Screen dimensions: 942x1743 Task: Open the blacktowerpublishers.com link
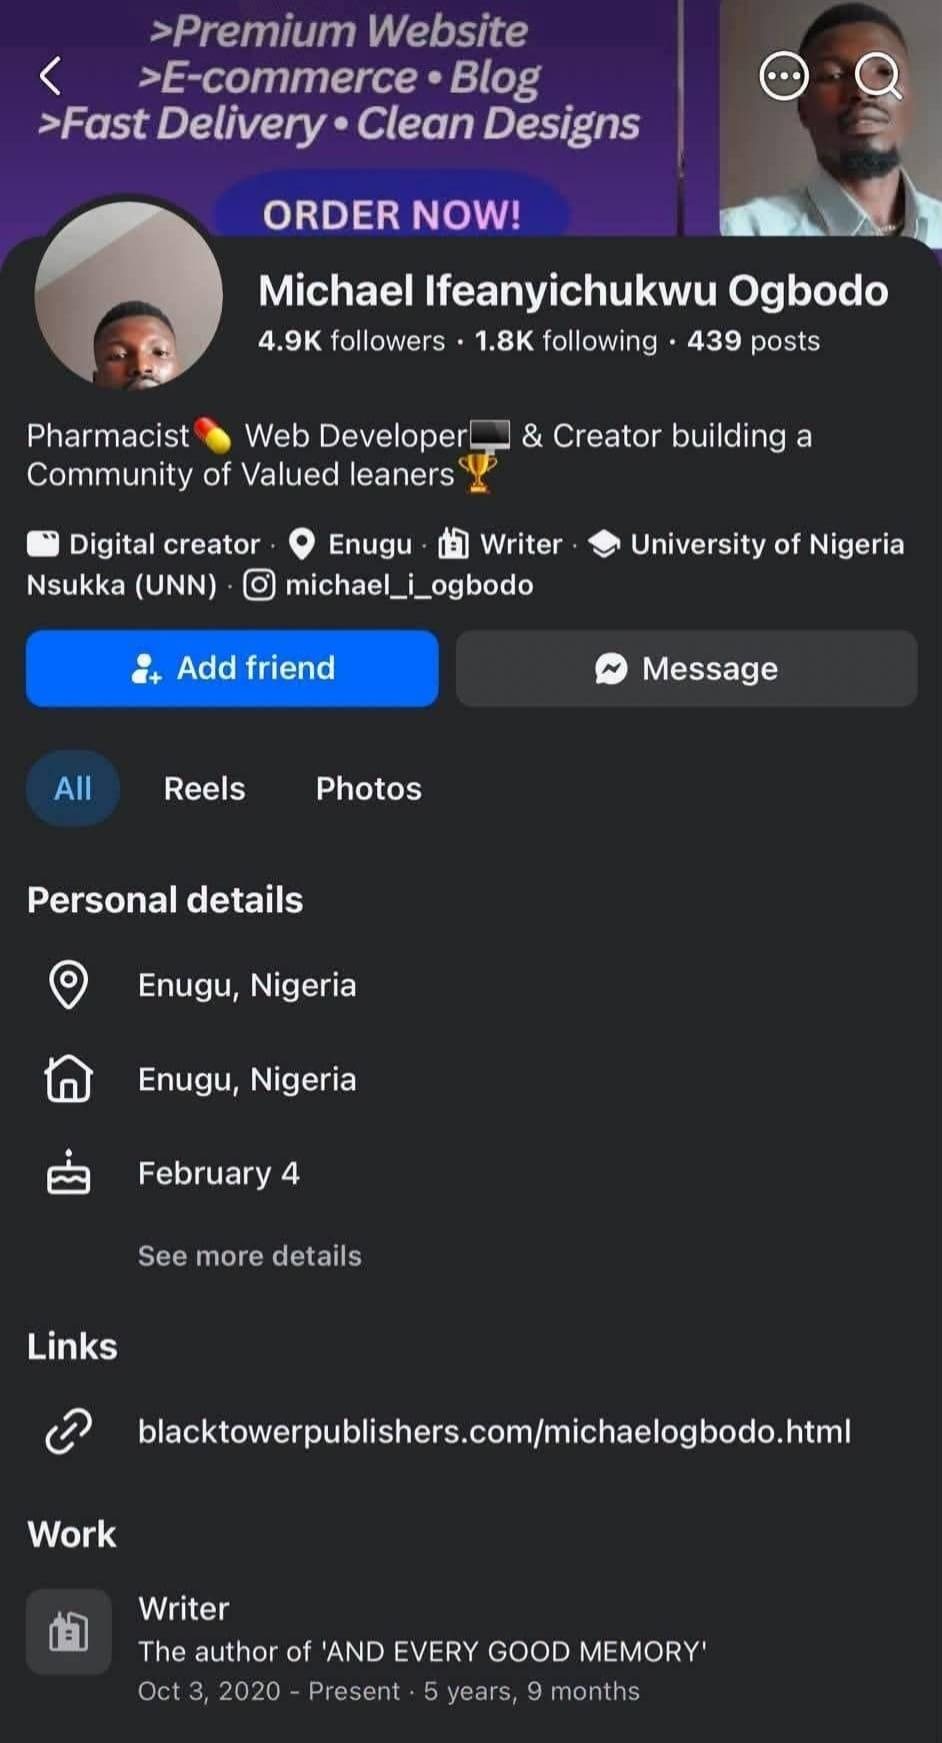494,1431
